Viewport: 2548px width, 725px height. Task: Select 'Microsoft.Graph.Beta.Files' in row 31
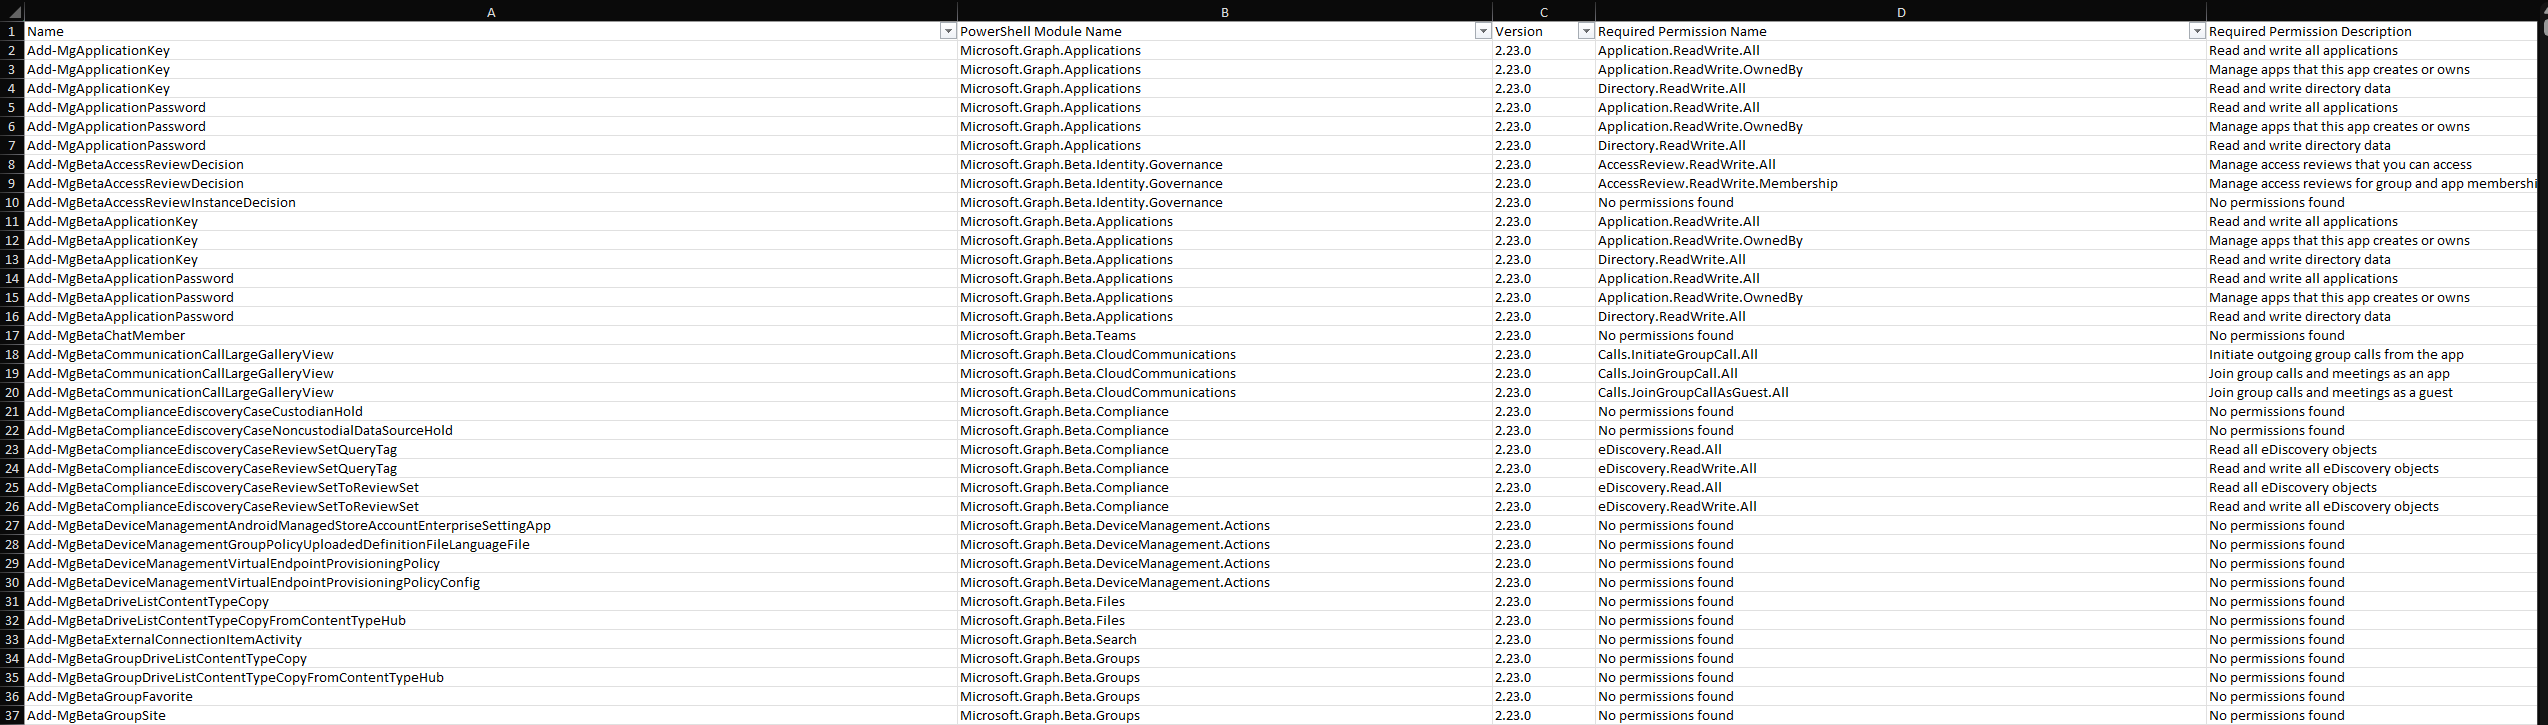tap(1225, 602)
